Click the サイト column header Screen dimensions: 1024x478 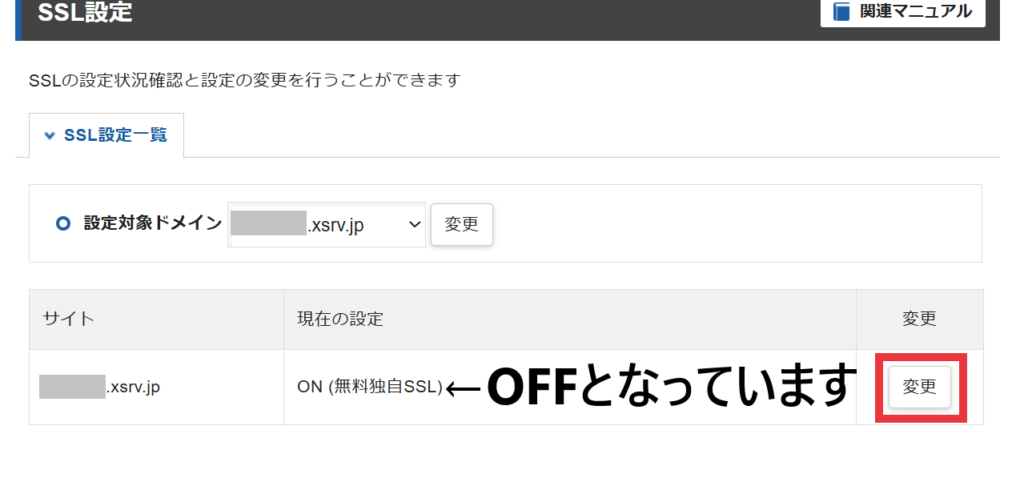click(157, 319)
